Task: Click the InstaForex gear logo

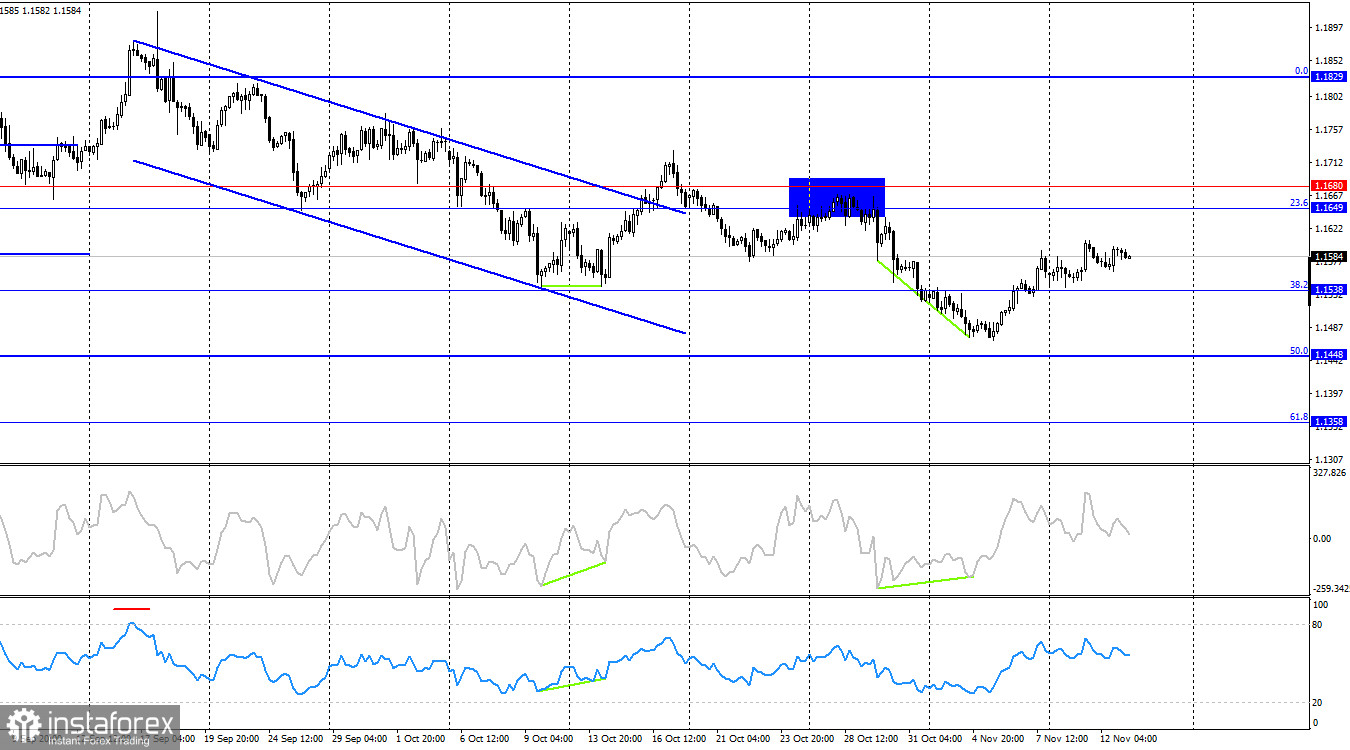Action: tap(22, 724)
